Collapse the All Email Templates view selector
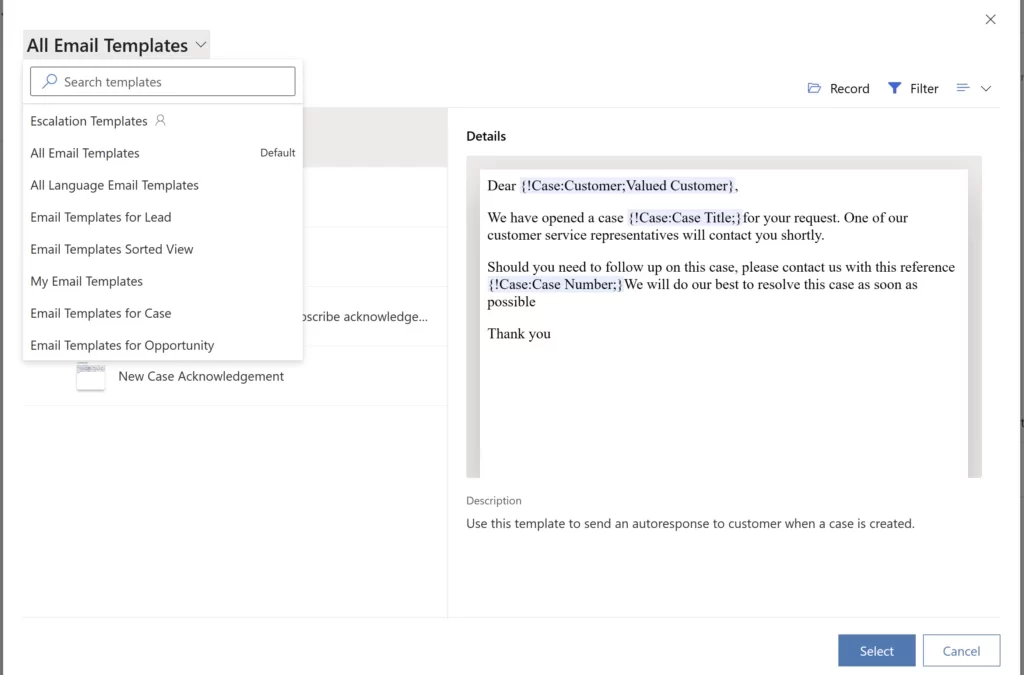Image resolution: width=1024 pixels, height=675 pixels. coord(116,45)
